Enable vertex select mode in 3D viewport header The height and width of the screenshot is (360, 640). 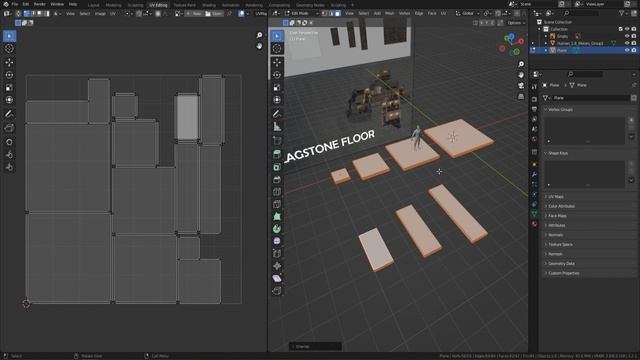[324, 13]
